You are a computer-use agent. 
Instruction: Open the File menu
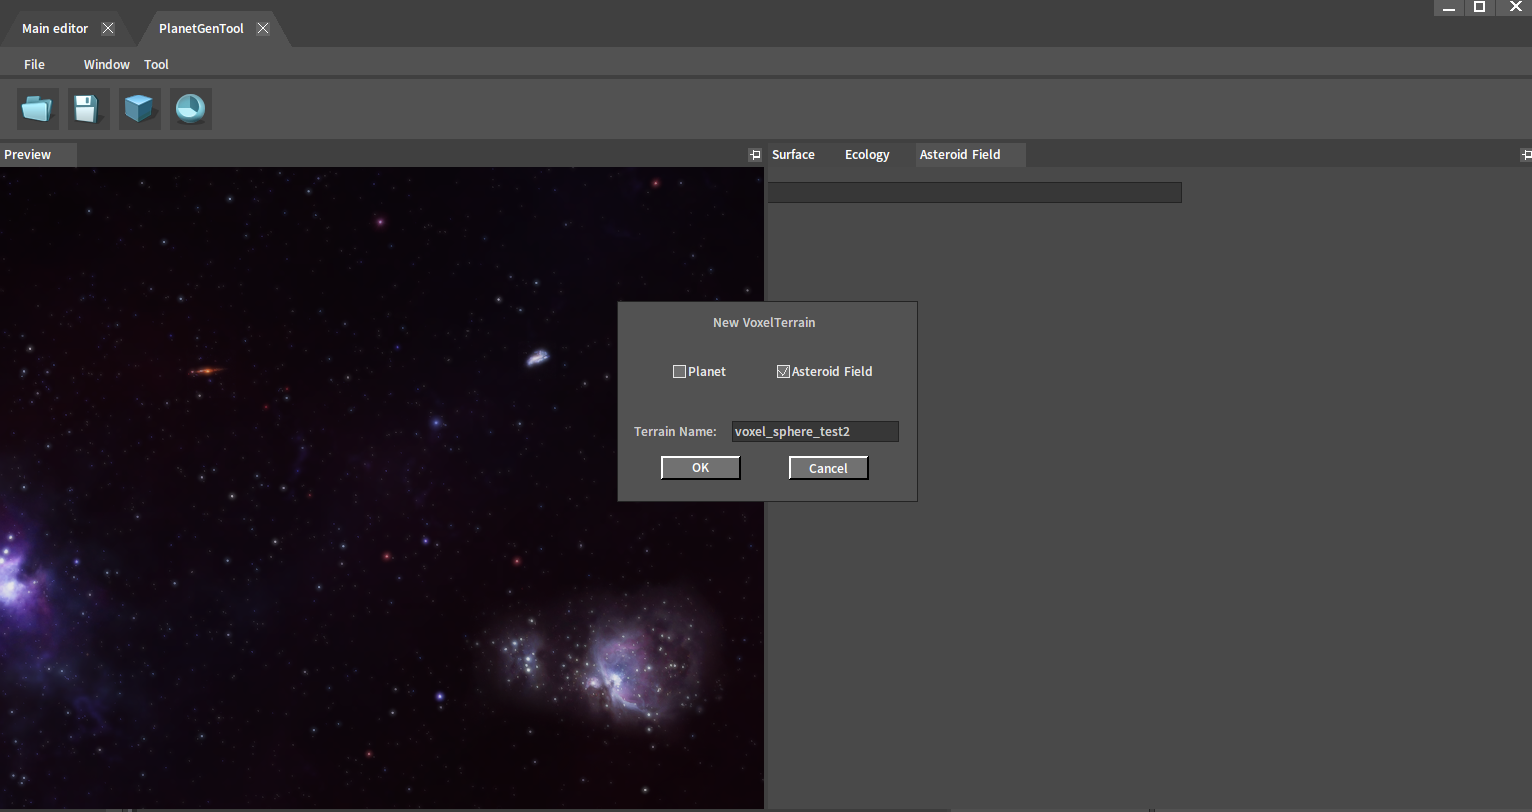point(34,64)
